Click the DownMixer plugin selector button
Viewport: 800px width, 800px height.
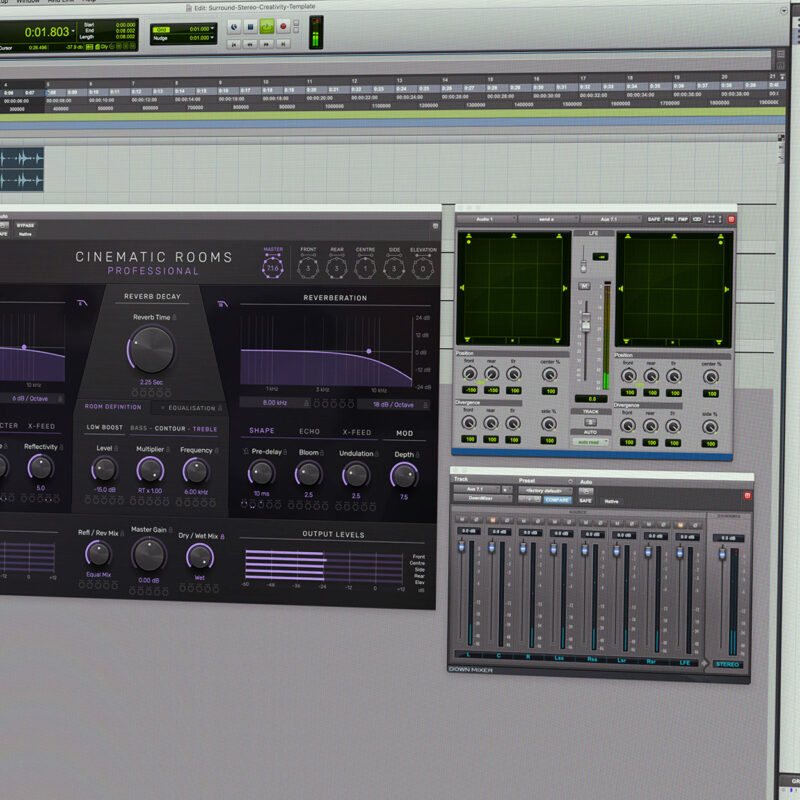pyautogui.click(x=482, y=498)
